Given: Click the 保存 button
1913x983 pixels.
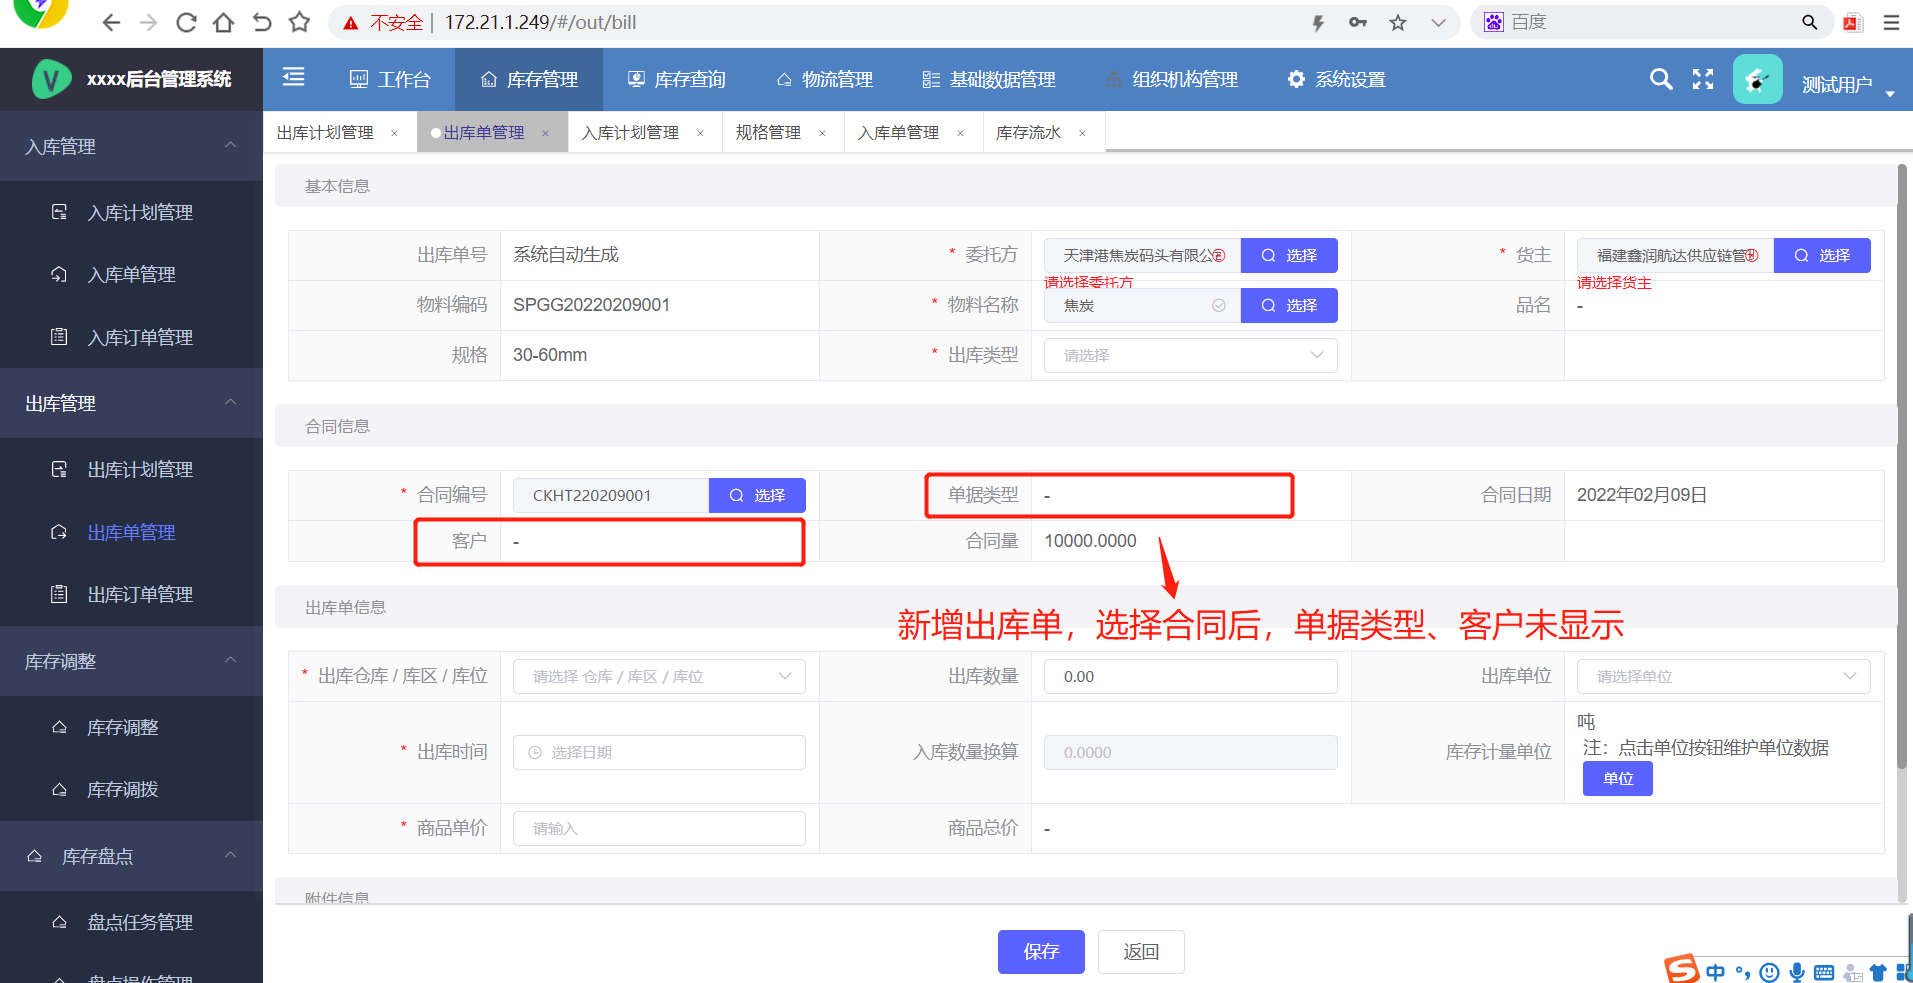Looking at the screenshot, I should [x=1041, y=951].
